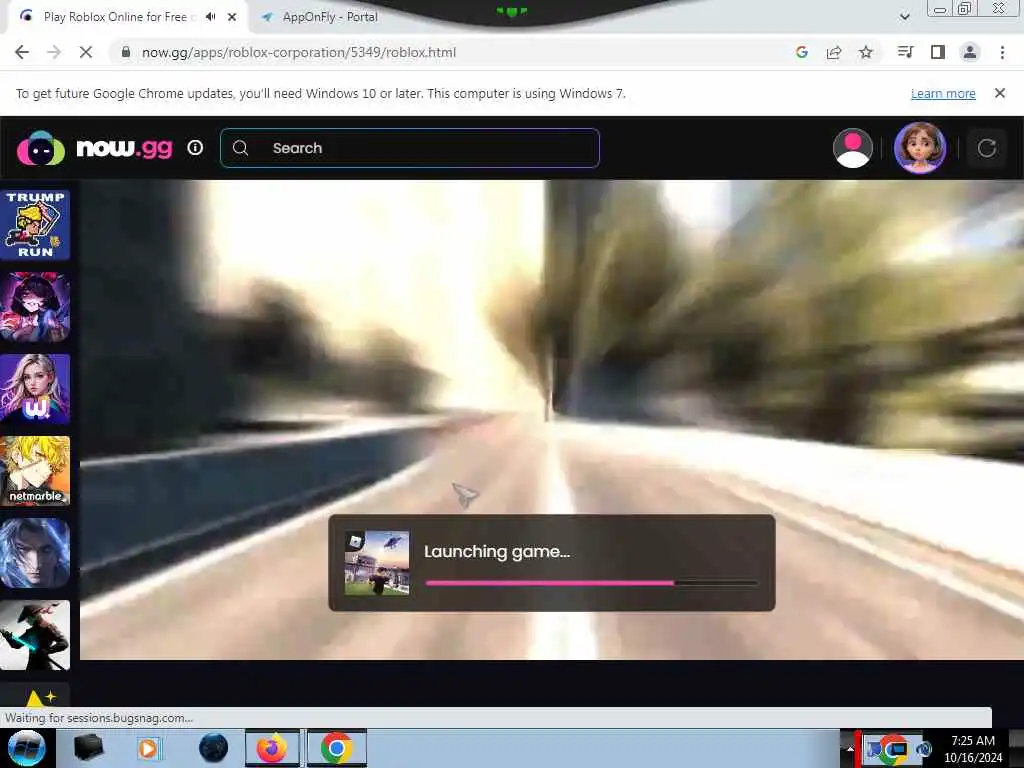Viewport: 1024px width, 768px height.
Task: Open the silver-haired warrior game thumbnail
Action: 35,553
